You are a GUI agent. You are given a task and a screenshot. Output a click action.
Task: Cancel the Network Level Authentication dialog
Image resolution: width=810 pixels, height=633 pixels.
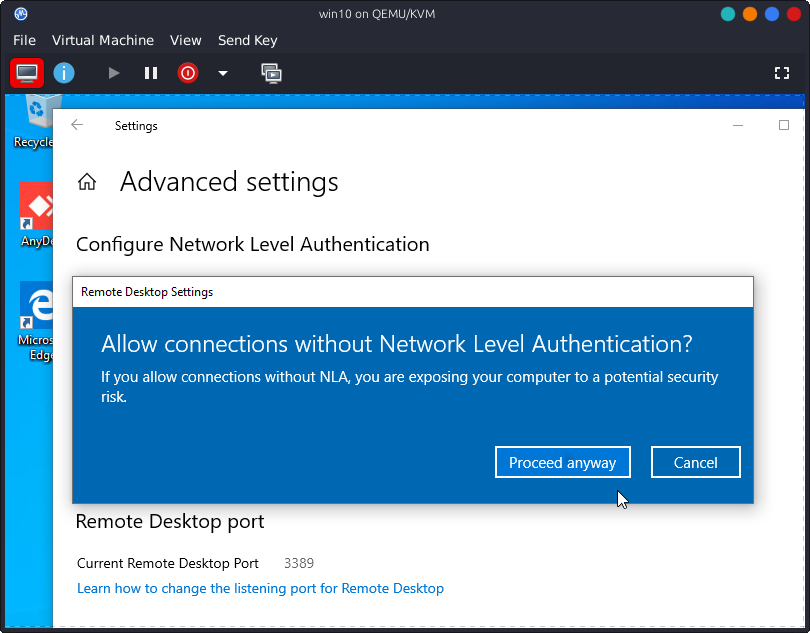(695, 462)
